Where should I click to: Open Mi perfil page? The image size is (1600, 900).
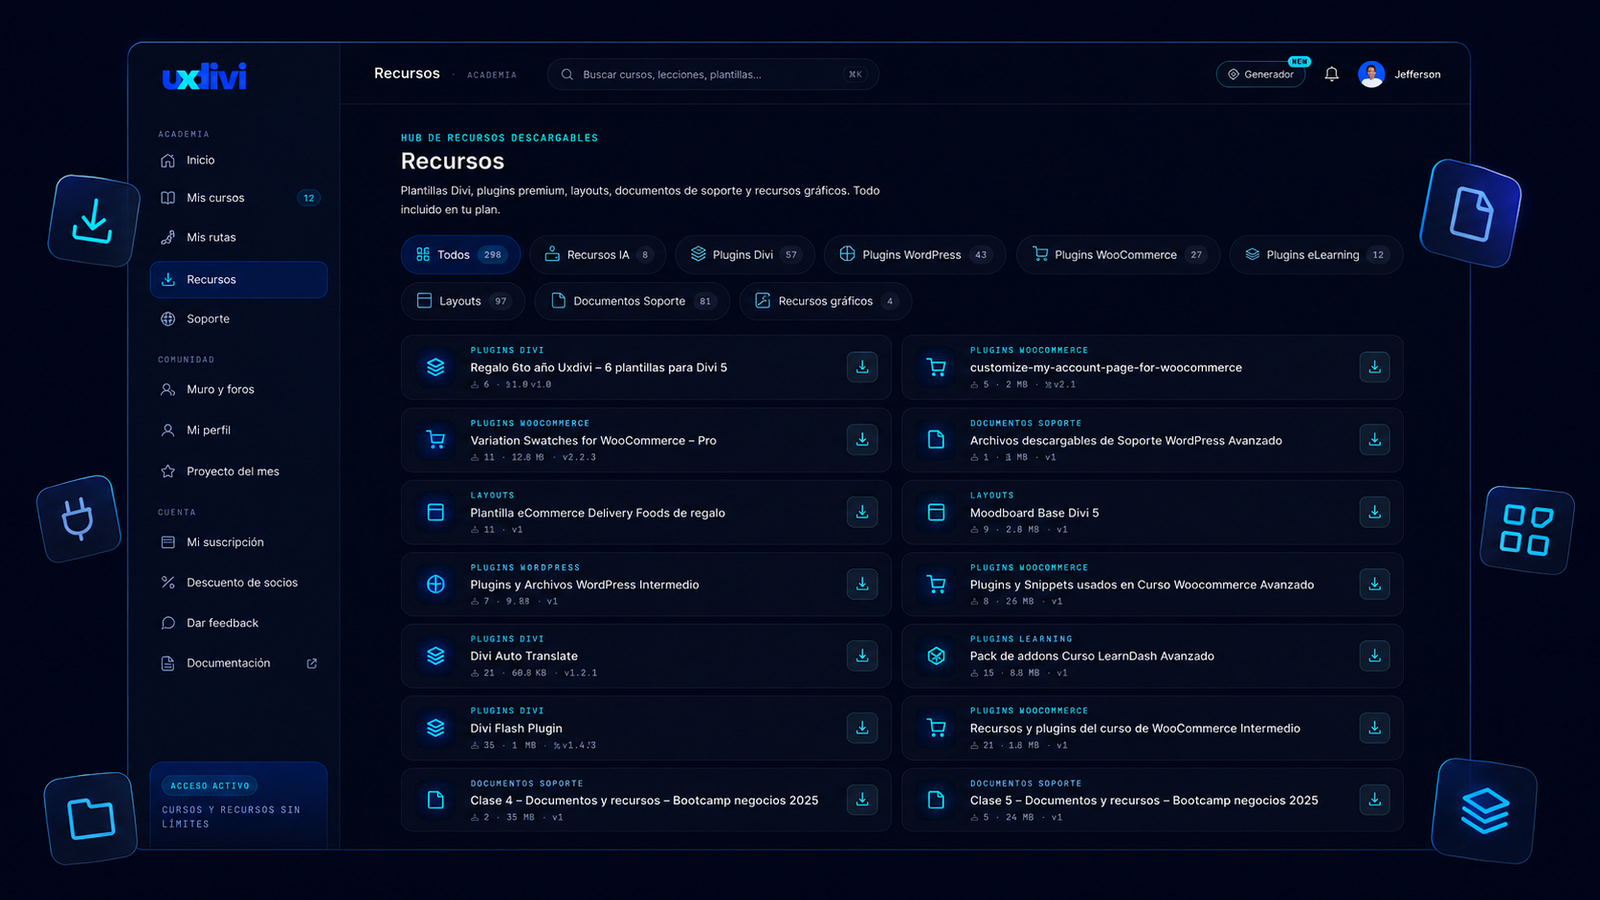(238, 430)
